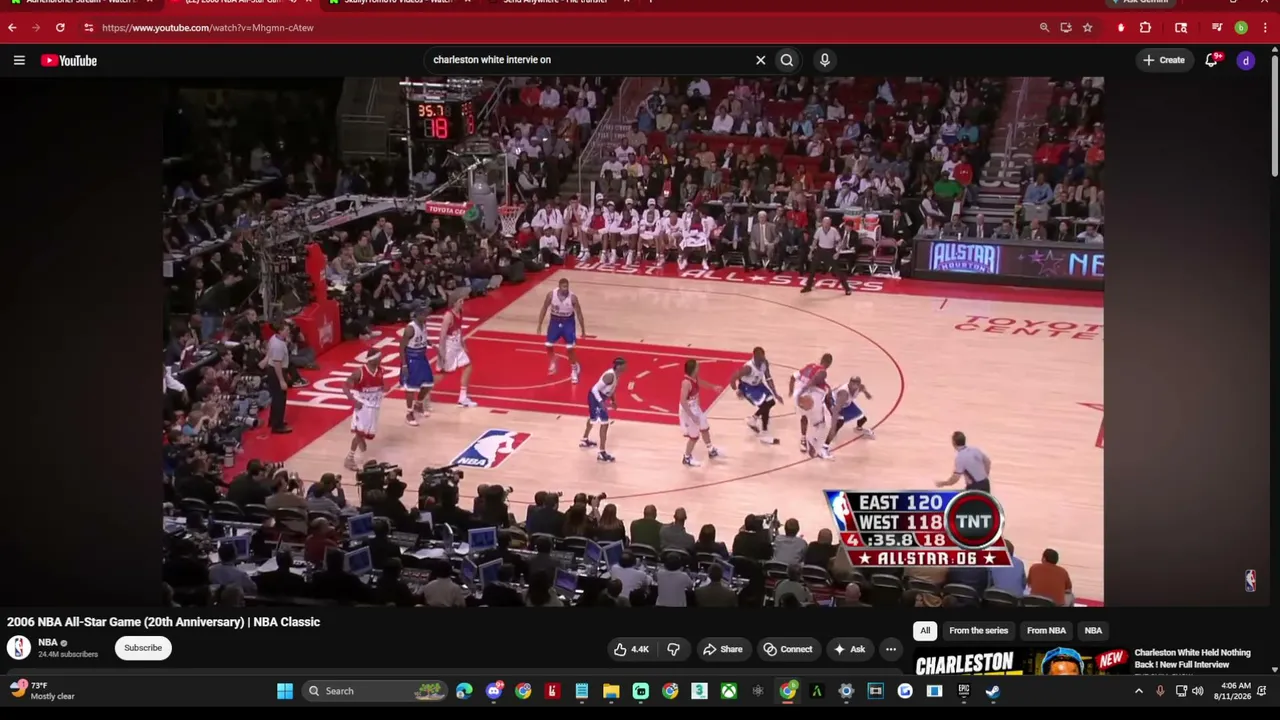
Task: Open Charleston White Held Nothing Back video title
Action: click(x=1192, y=658)
